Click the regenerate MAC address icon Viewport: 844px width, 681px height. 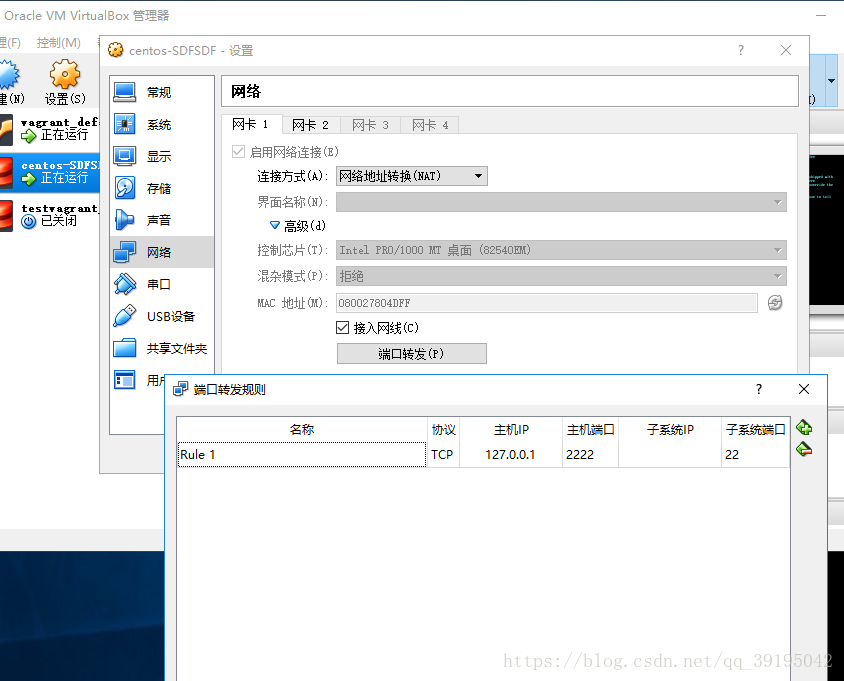pyautogui.click(x=775, y=303)
